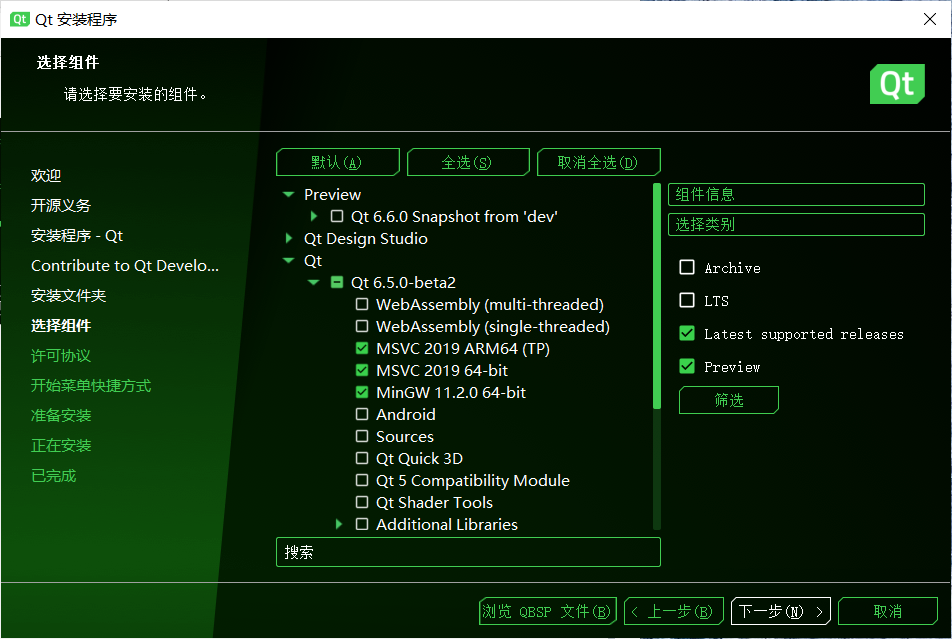Select the Qt 6.5.0-beta2 tree row
952x639 pixels.
pos(403,282)
